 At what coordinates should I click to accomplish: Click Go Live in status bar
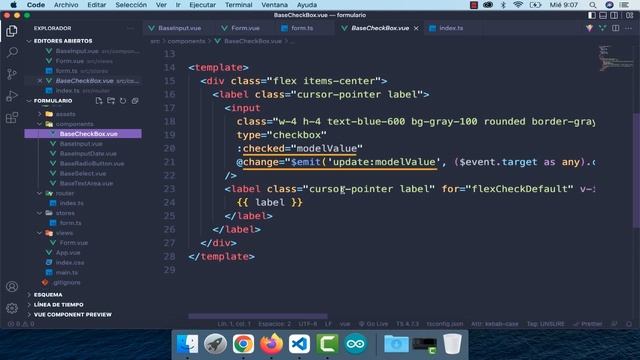(x=373, y=324)
